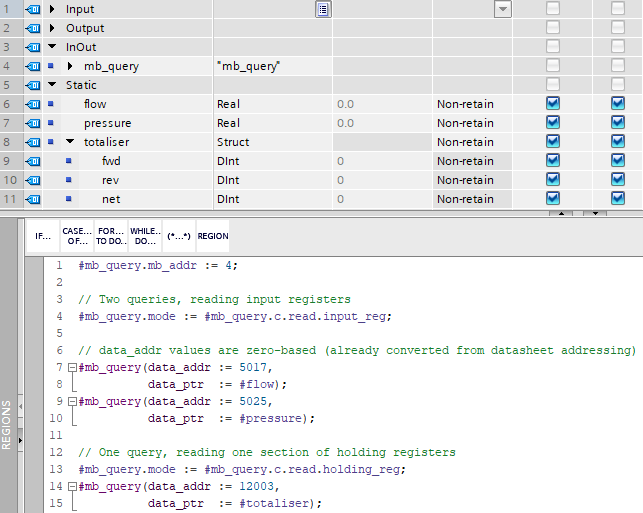Click the interface icon in the flow row
The image size is (643, 513).
33,104
